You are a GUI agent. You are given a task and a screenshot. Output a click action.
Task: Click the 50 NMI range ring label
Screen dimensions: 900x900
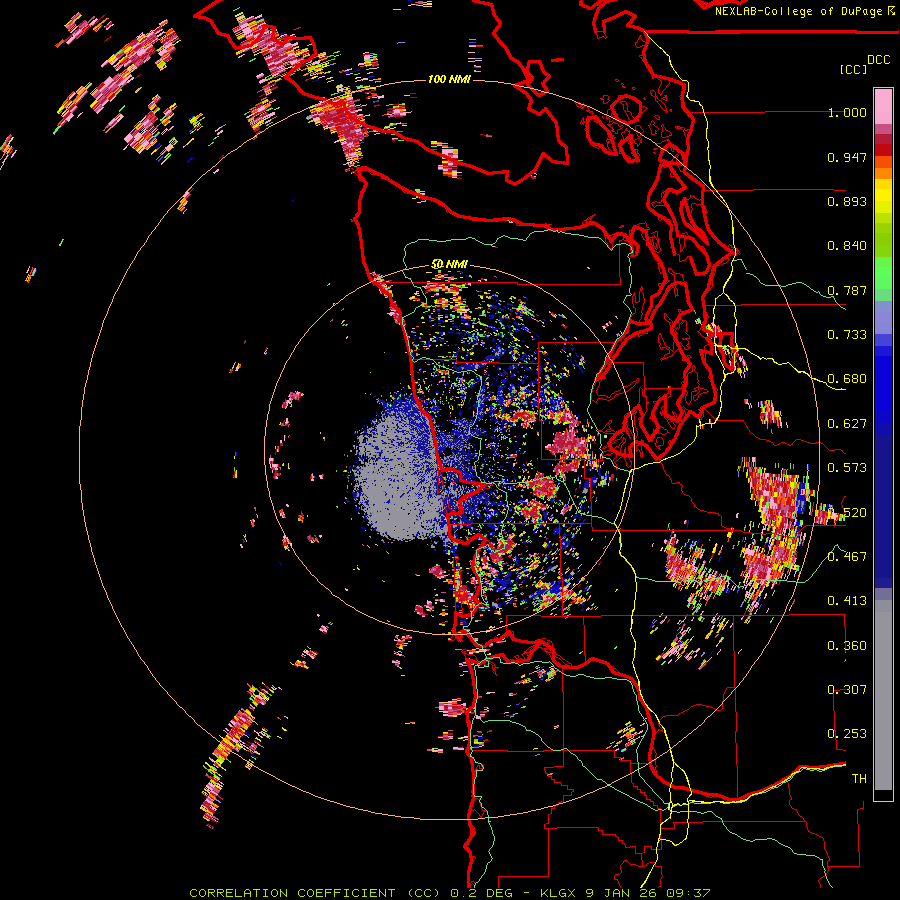(449, 264)
